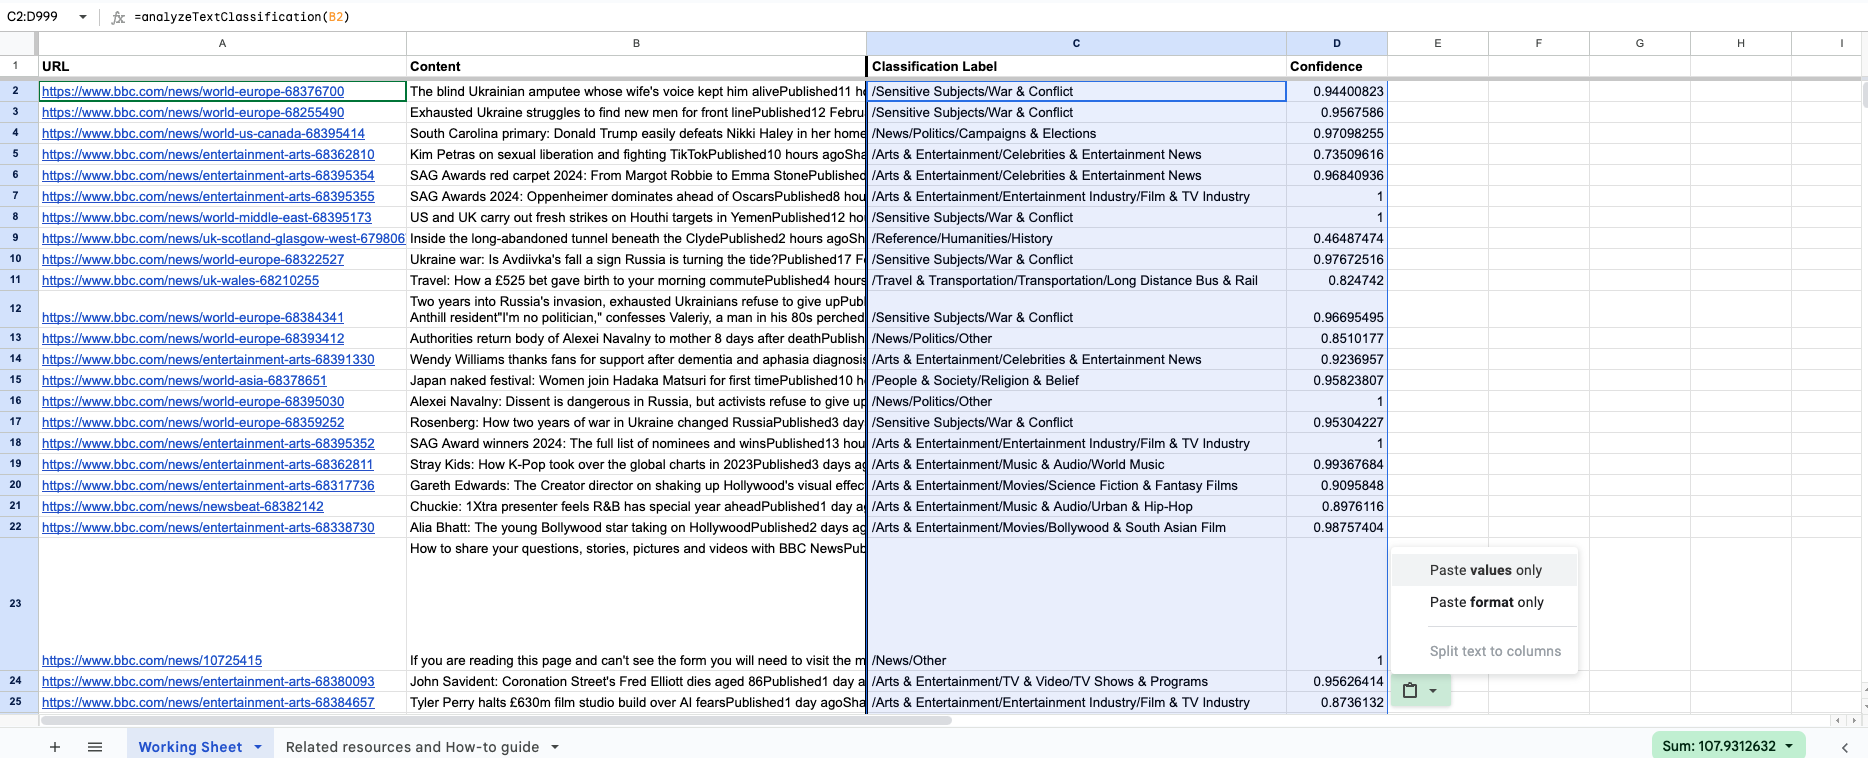Click cell /Arts & Entertainment/Music & Audio/World Music
The width and height of the screenshot is (1868, 758).
click(1076, 464)
